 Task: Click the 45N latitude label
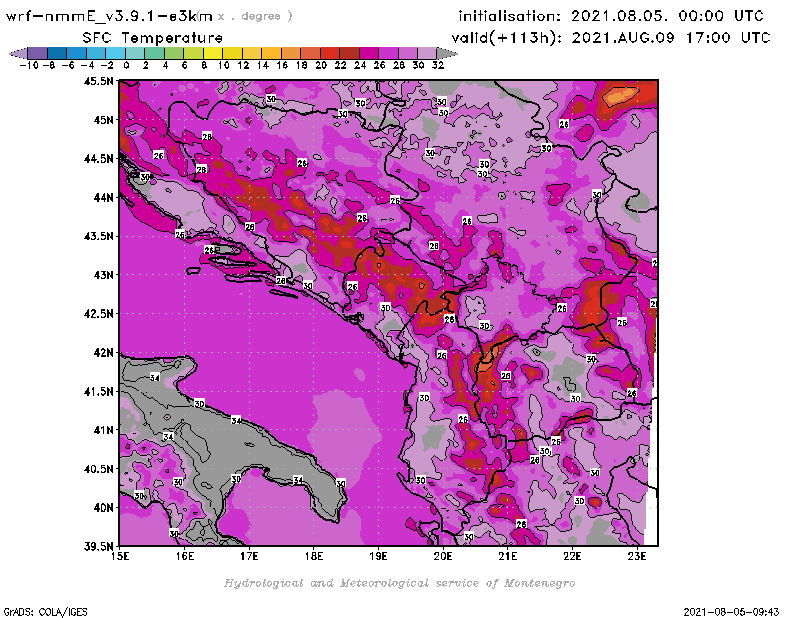tap(103, 120)
